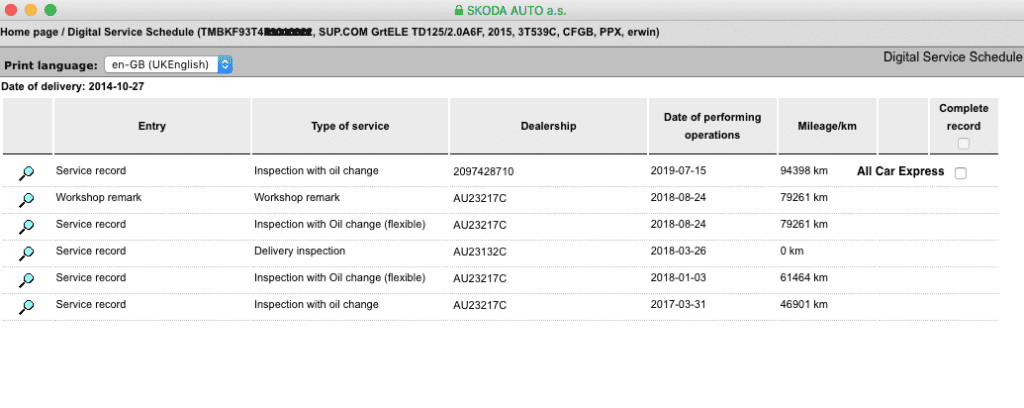The width and height of the screenshot is (1024, 408).
Task: Open magnifier for Workshop remark entry
Action: 27,200
